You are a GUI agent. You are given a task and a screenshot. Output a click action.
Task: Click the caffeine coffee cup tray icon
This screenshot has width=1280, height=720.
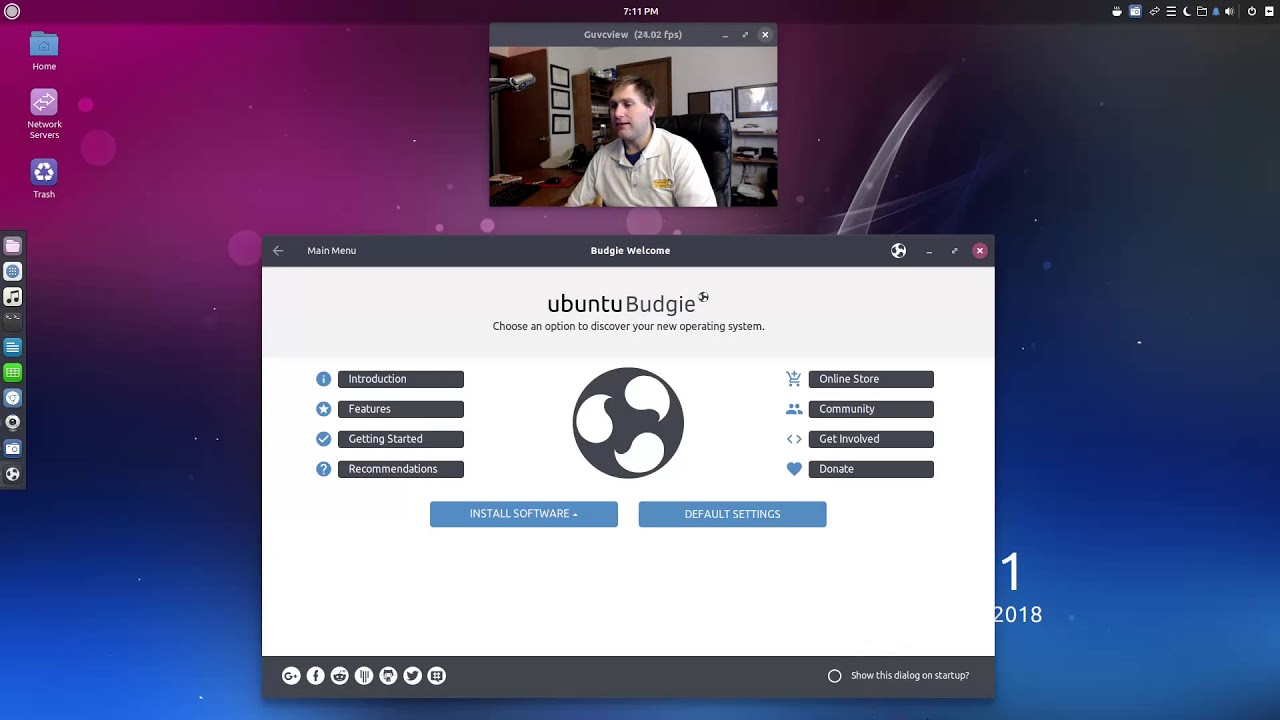click(x=1117, y=12)
